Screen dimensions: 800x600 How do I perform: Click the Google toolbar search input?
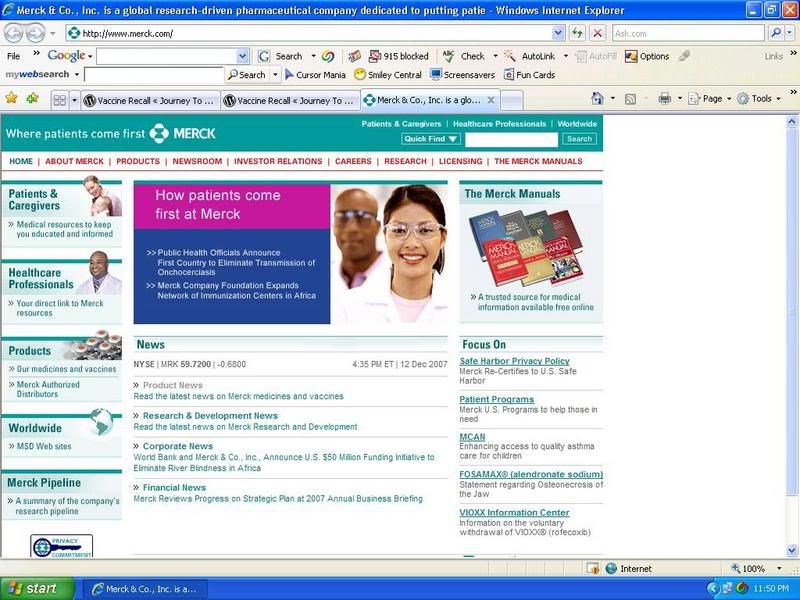coord(166,56)
